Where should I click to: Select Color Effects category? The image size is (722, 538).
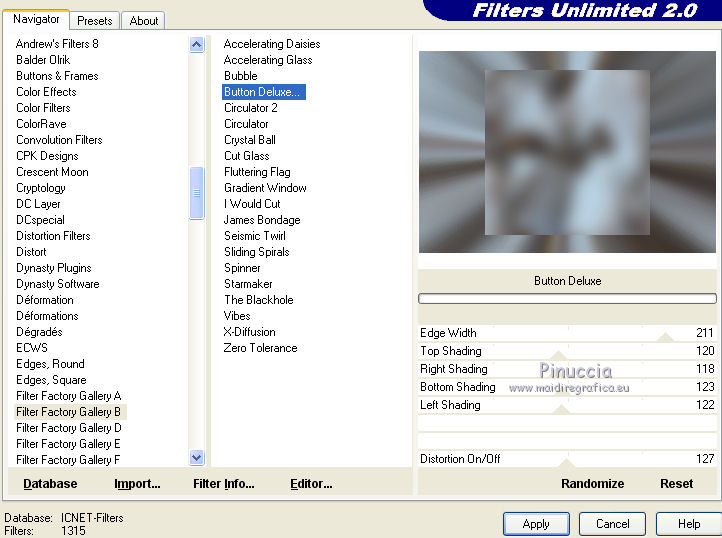tap(46, 92)
